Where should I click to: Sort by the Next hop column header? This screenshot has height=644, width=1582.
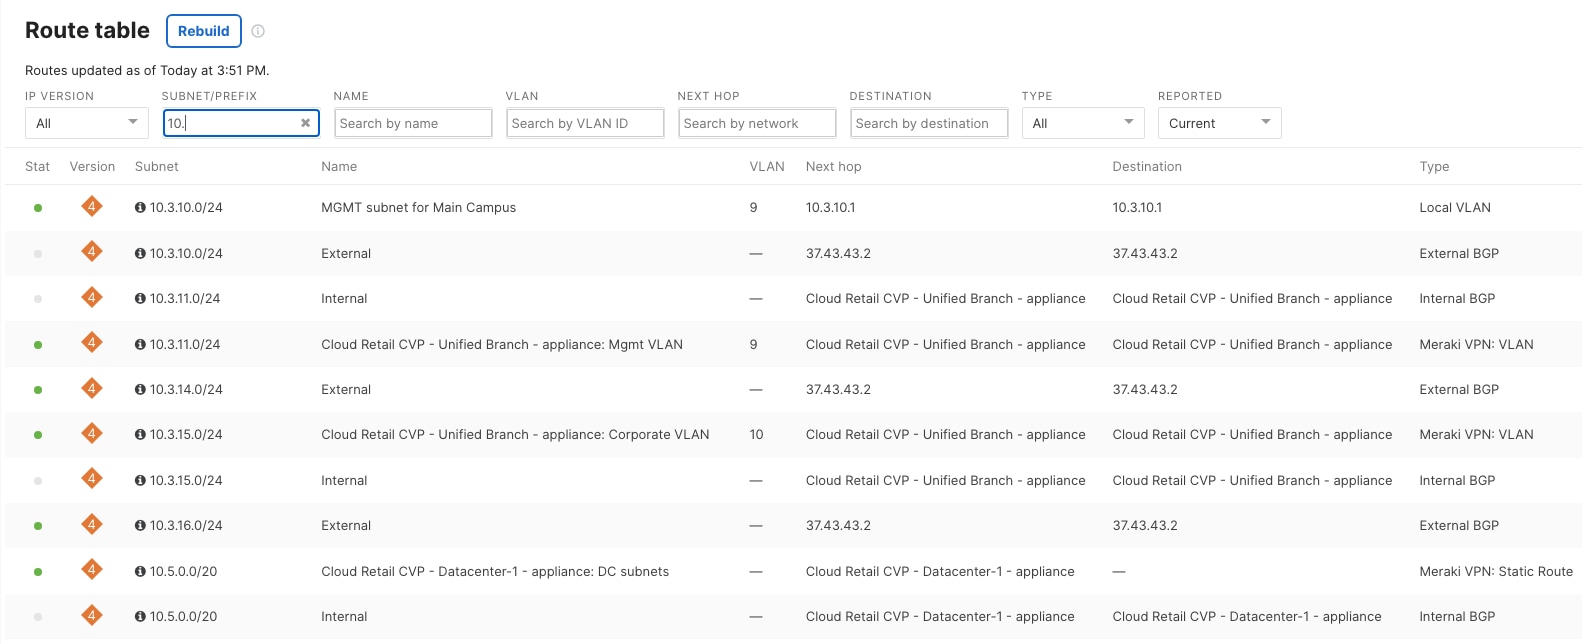pyautogui.click(x=833, y=167)
